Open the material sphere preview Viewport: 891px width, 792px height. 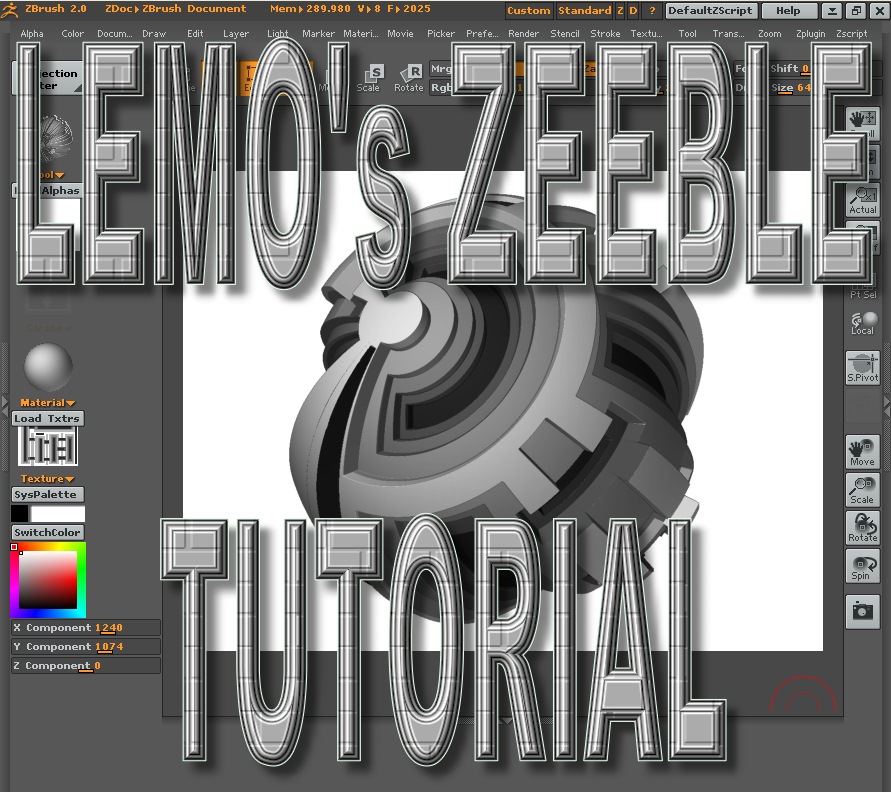pyautogui.click(x=48, y=367)
